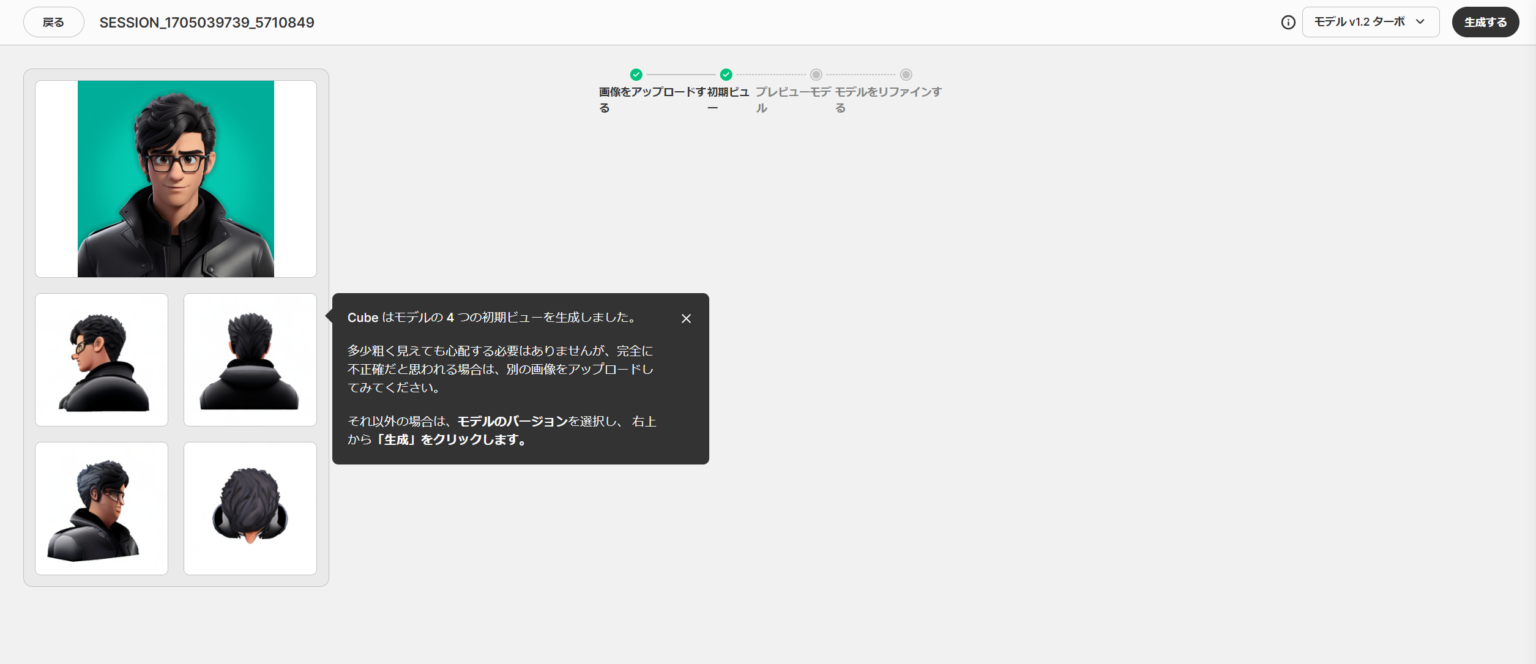The height and width of the screenshot is (664, 1536).
Task: Click the info icon beside model dropdown
Action: tap(1288, 22)
